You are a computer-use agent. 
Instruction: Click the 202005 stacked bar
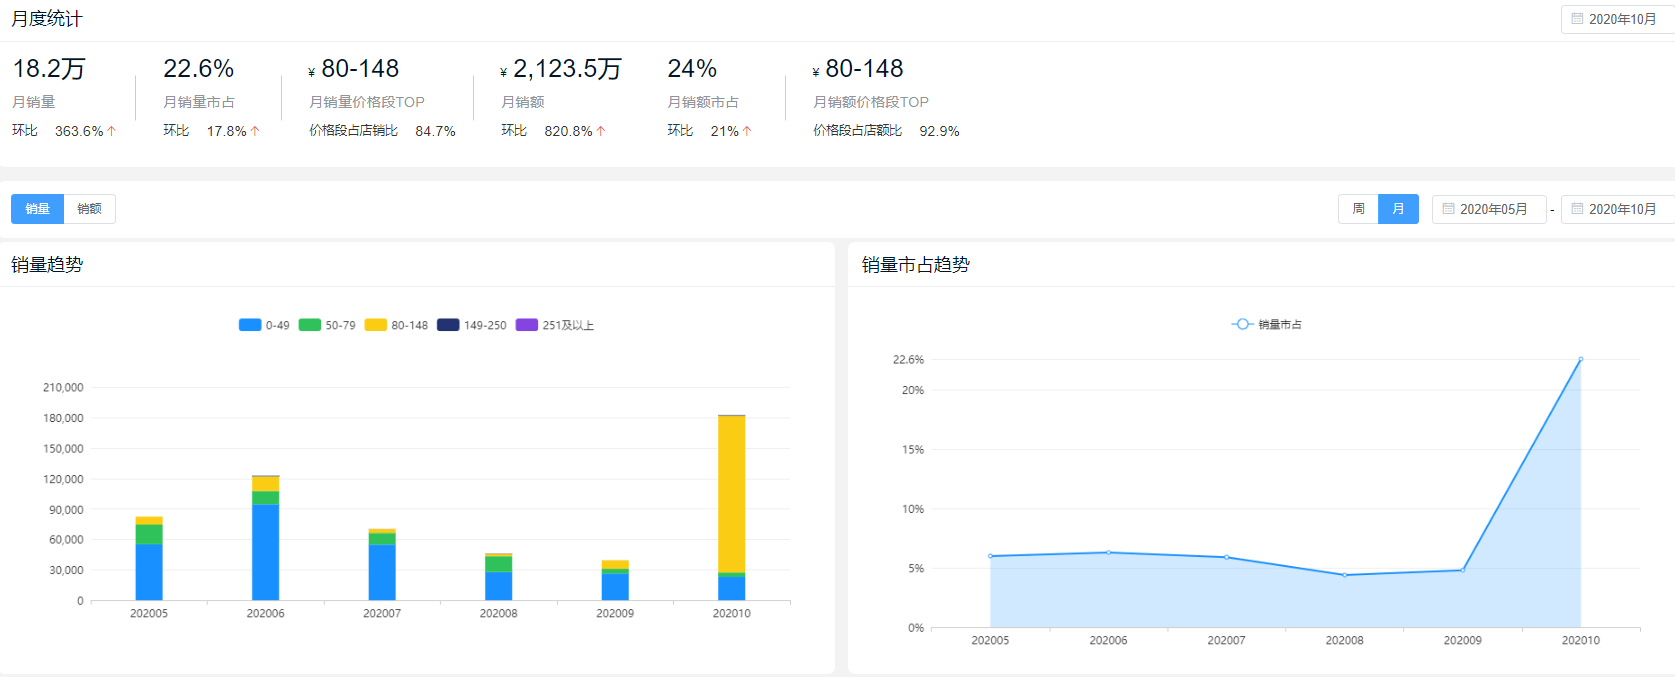coord(149,558)
